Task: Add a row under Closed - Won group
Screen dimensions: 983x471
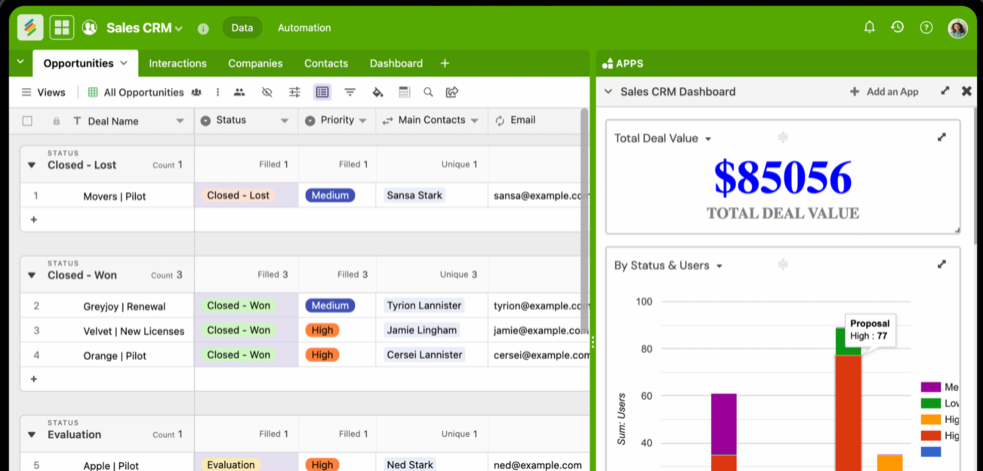Action: (34, 379)
